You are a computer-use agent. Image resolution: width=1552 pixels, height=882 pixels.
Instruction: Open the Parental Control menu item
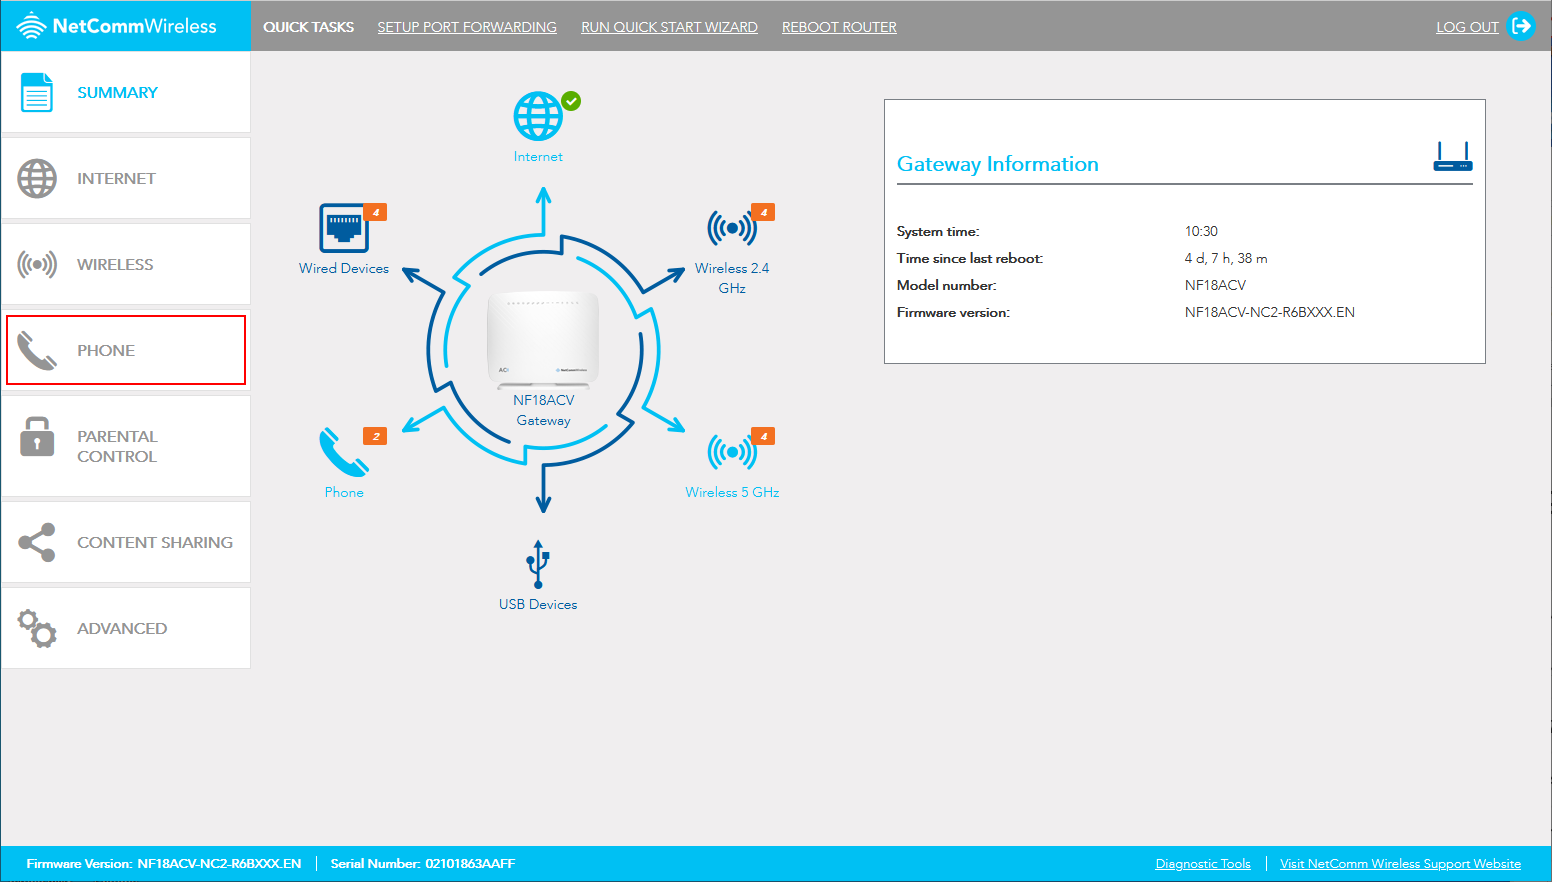pyautogui.click(x=126, y=446)
